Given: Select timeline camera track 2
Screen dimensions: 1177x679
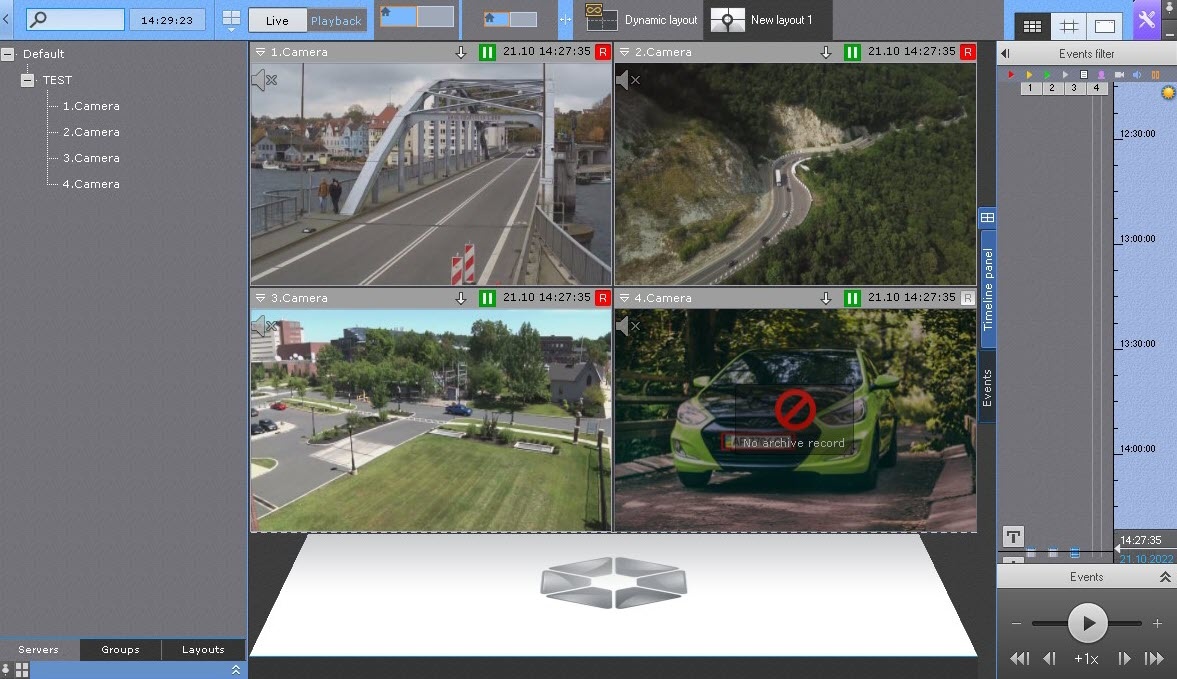Looking at the screenshot, I should tap(1052, 88).
